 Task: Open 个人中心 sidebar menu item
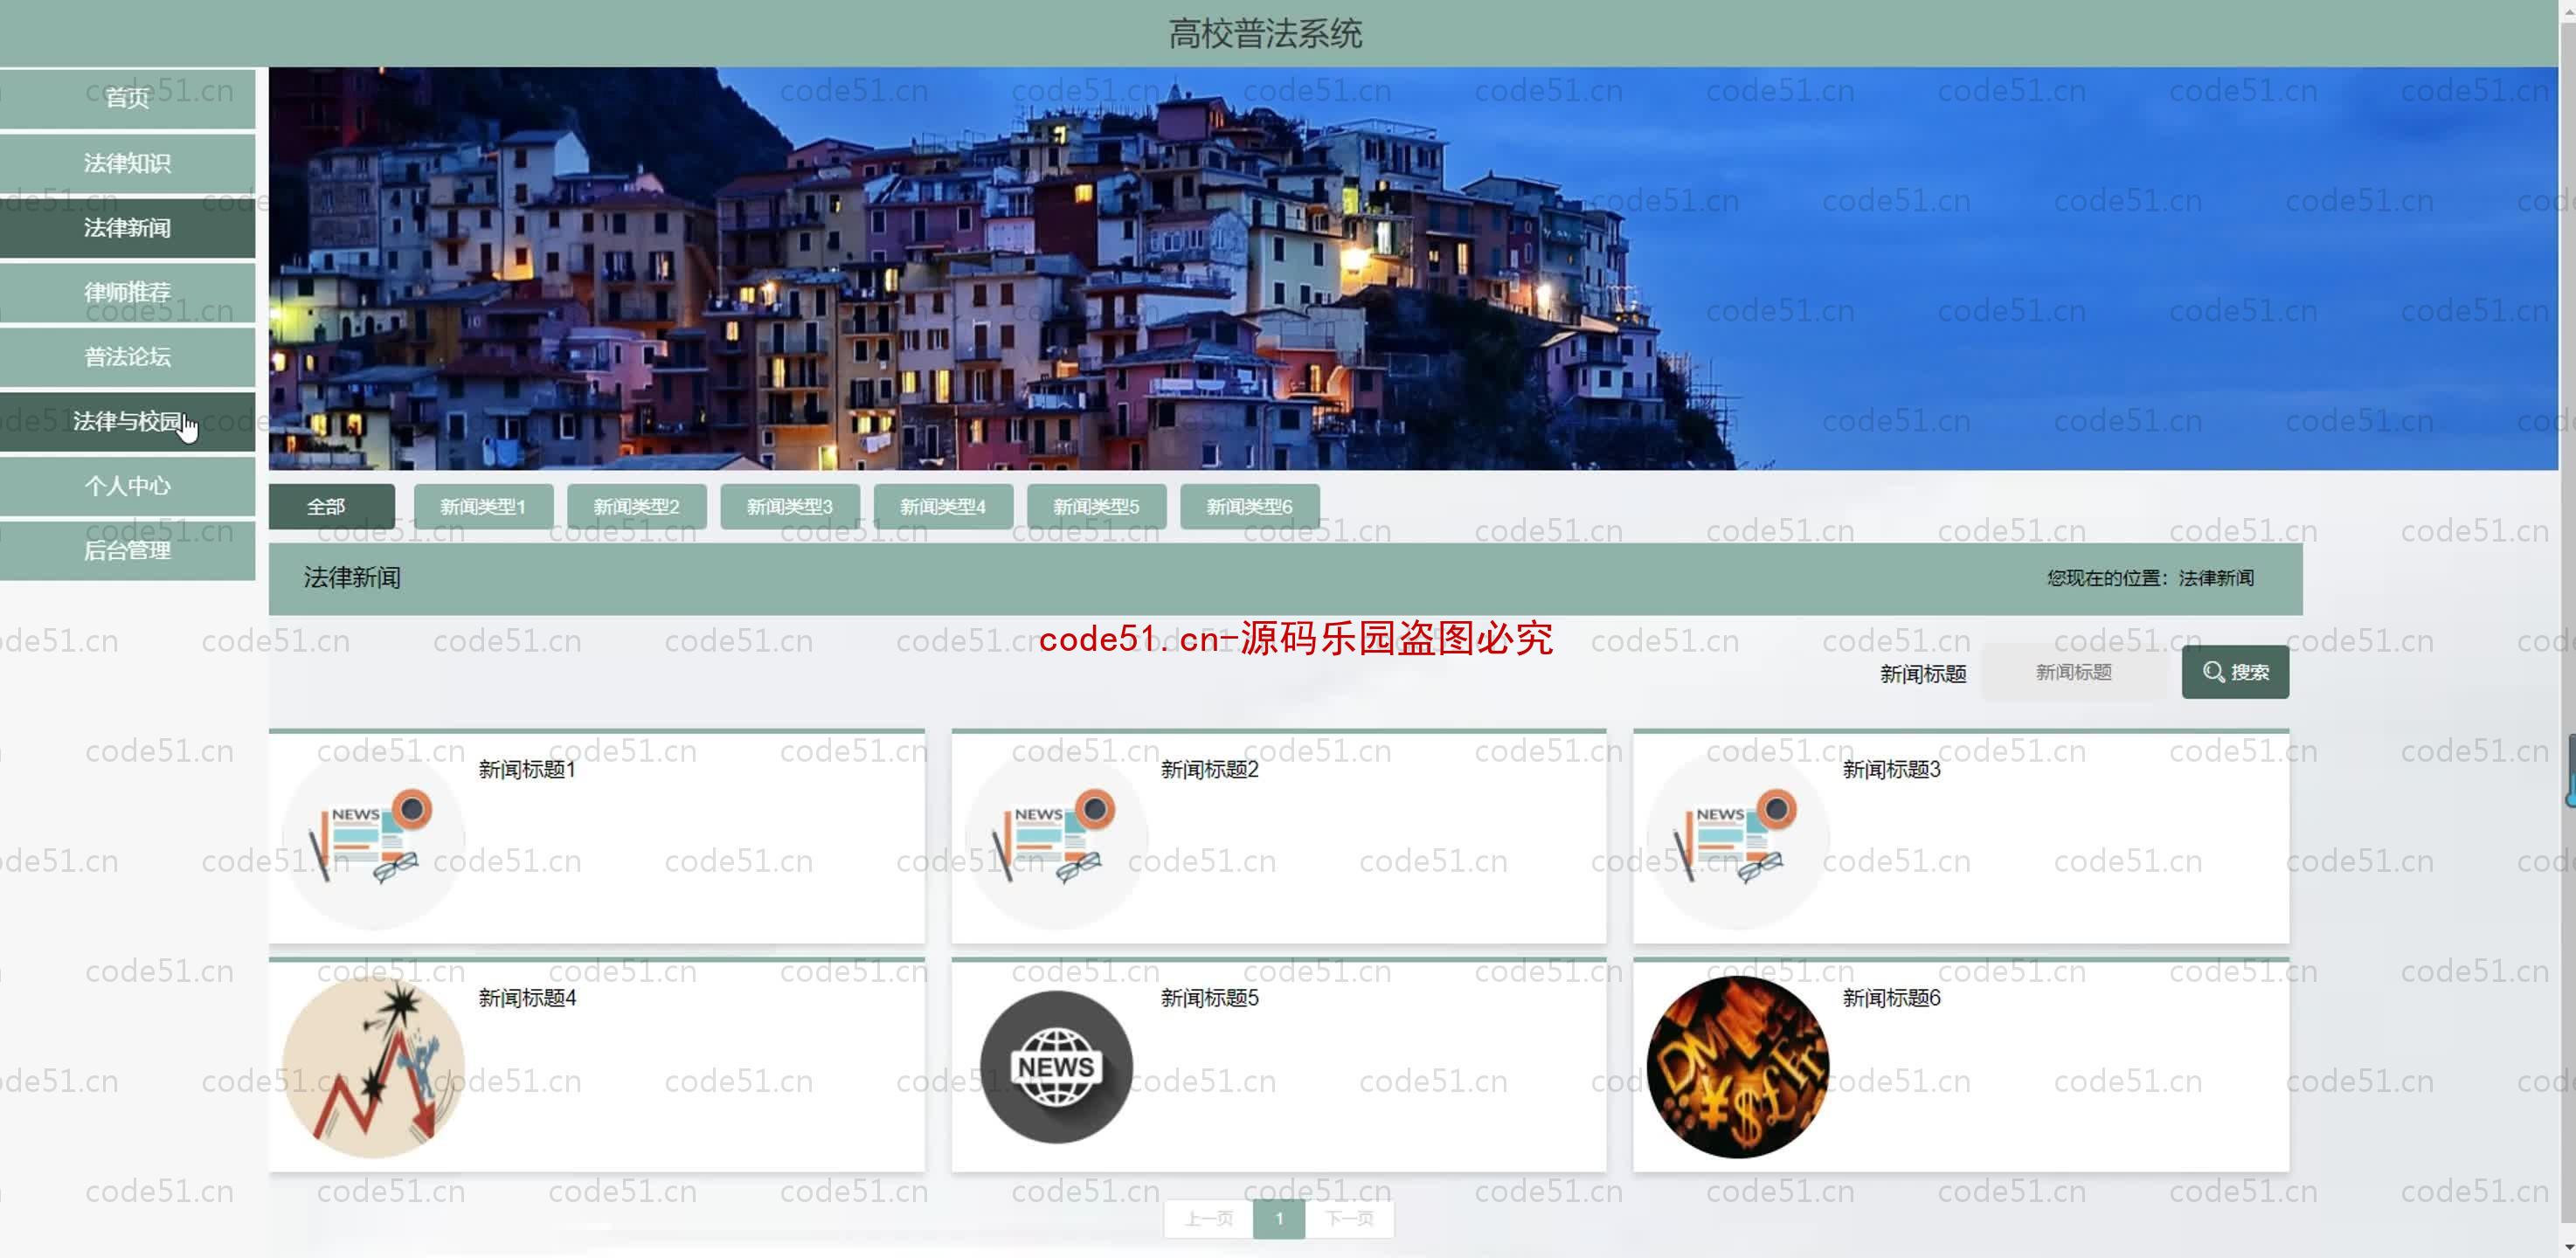click(x=127, y=485)
